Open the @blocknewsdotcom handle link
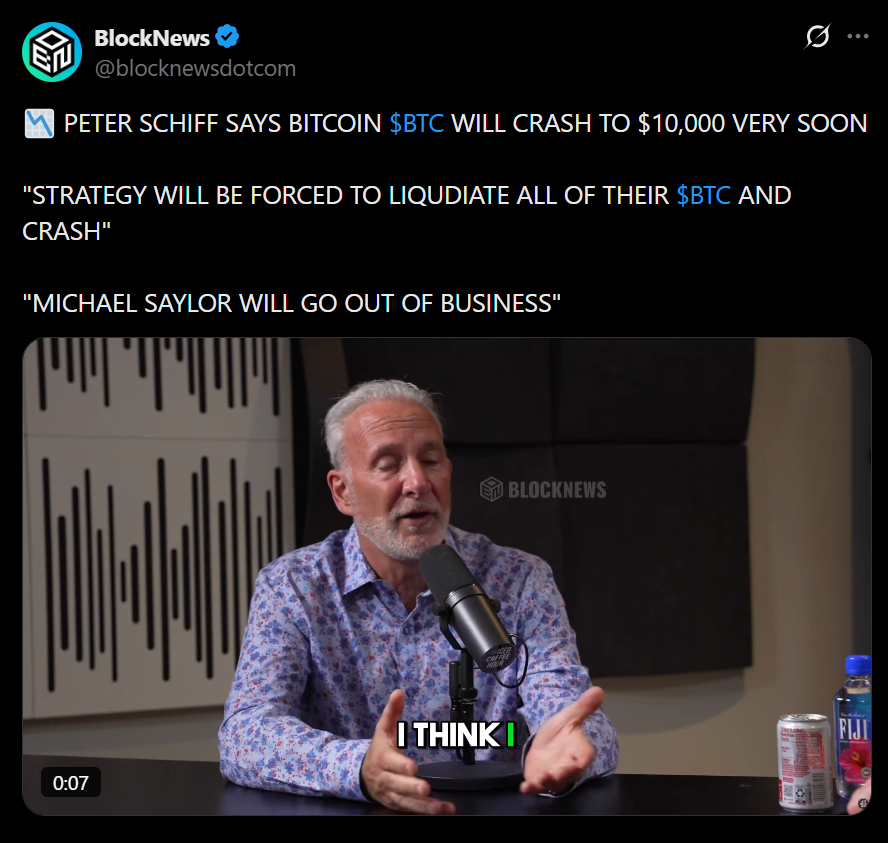888x843 pixels. [x=195, y=69]
